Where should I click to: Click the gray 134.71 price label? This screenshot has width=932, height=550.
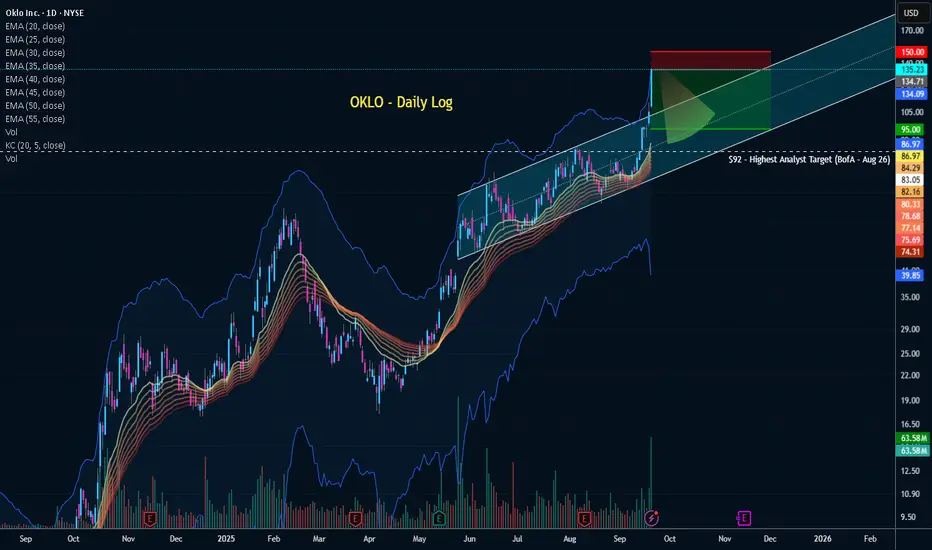click(x=912, y=81)
